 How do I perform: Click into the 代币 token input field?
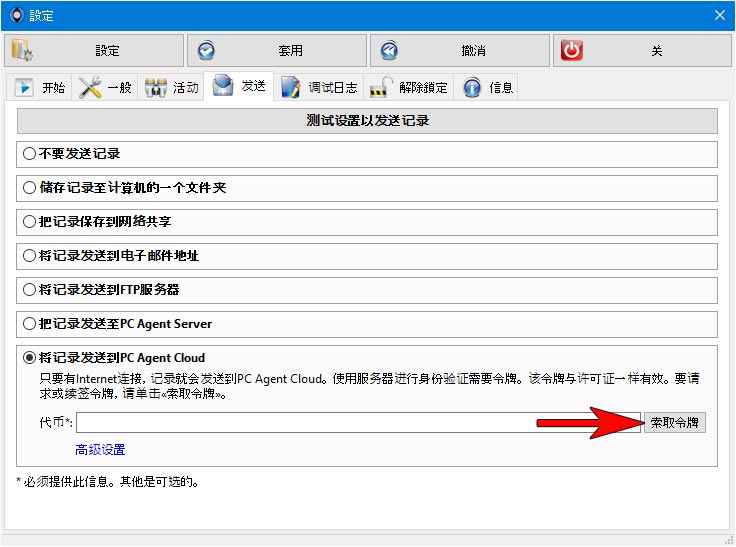click(x=359, y=423)
